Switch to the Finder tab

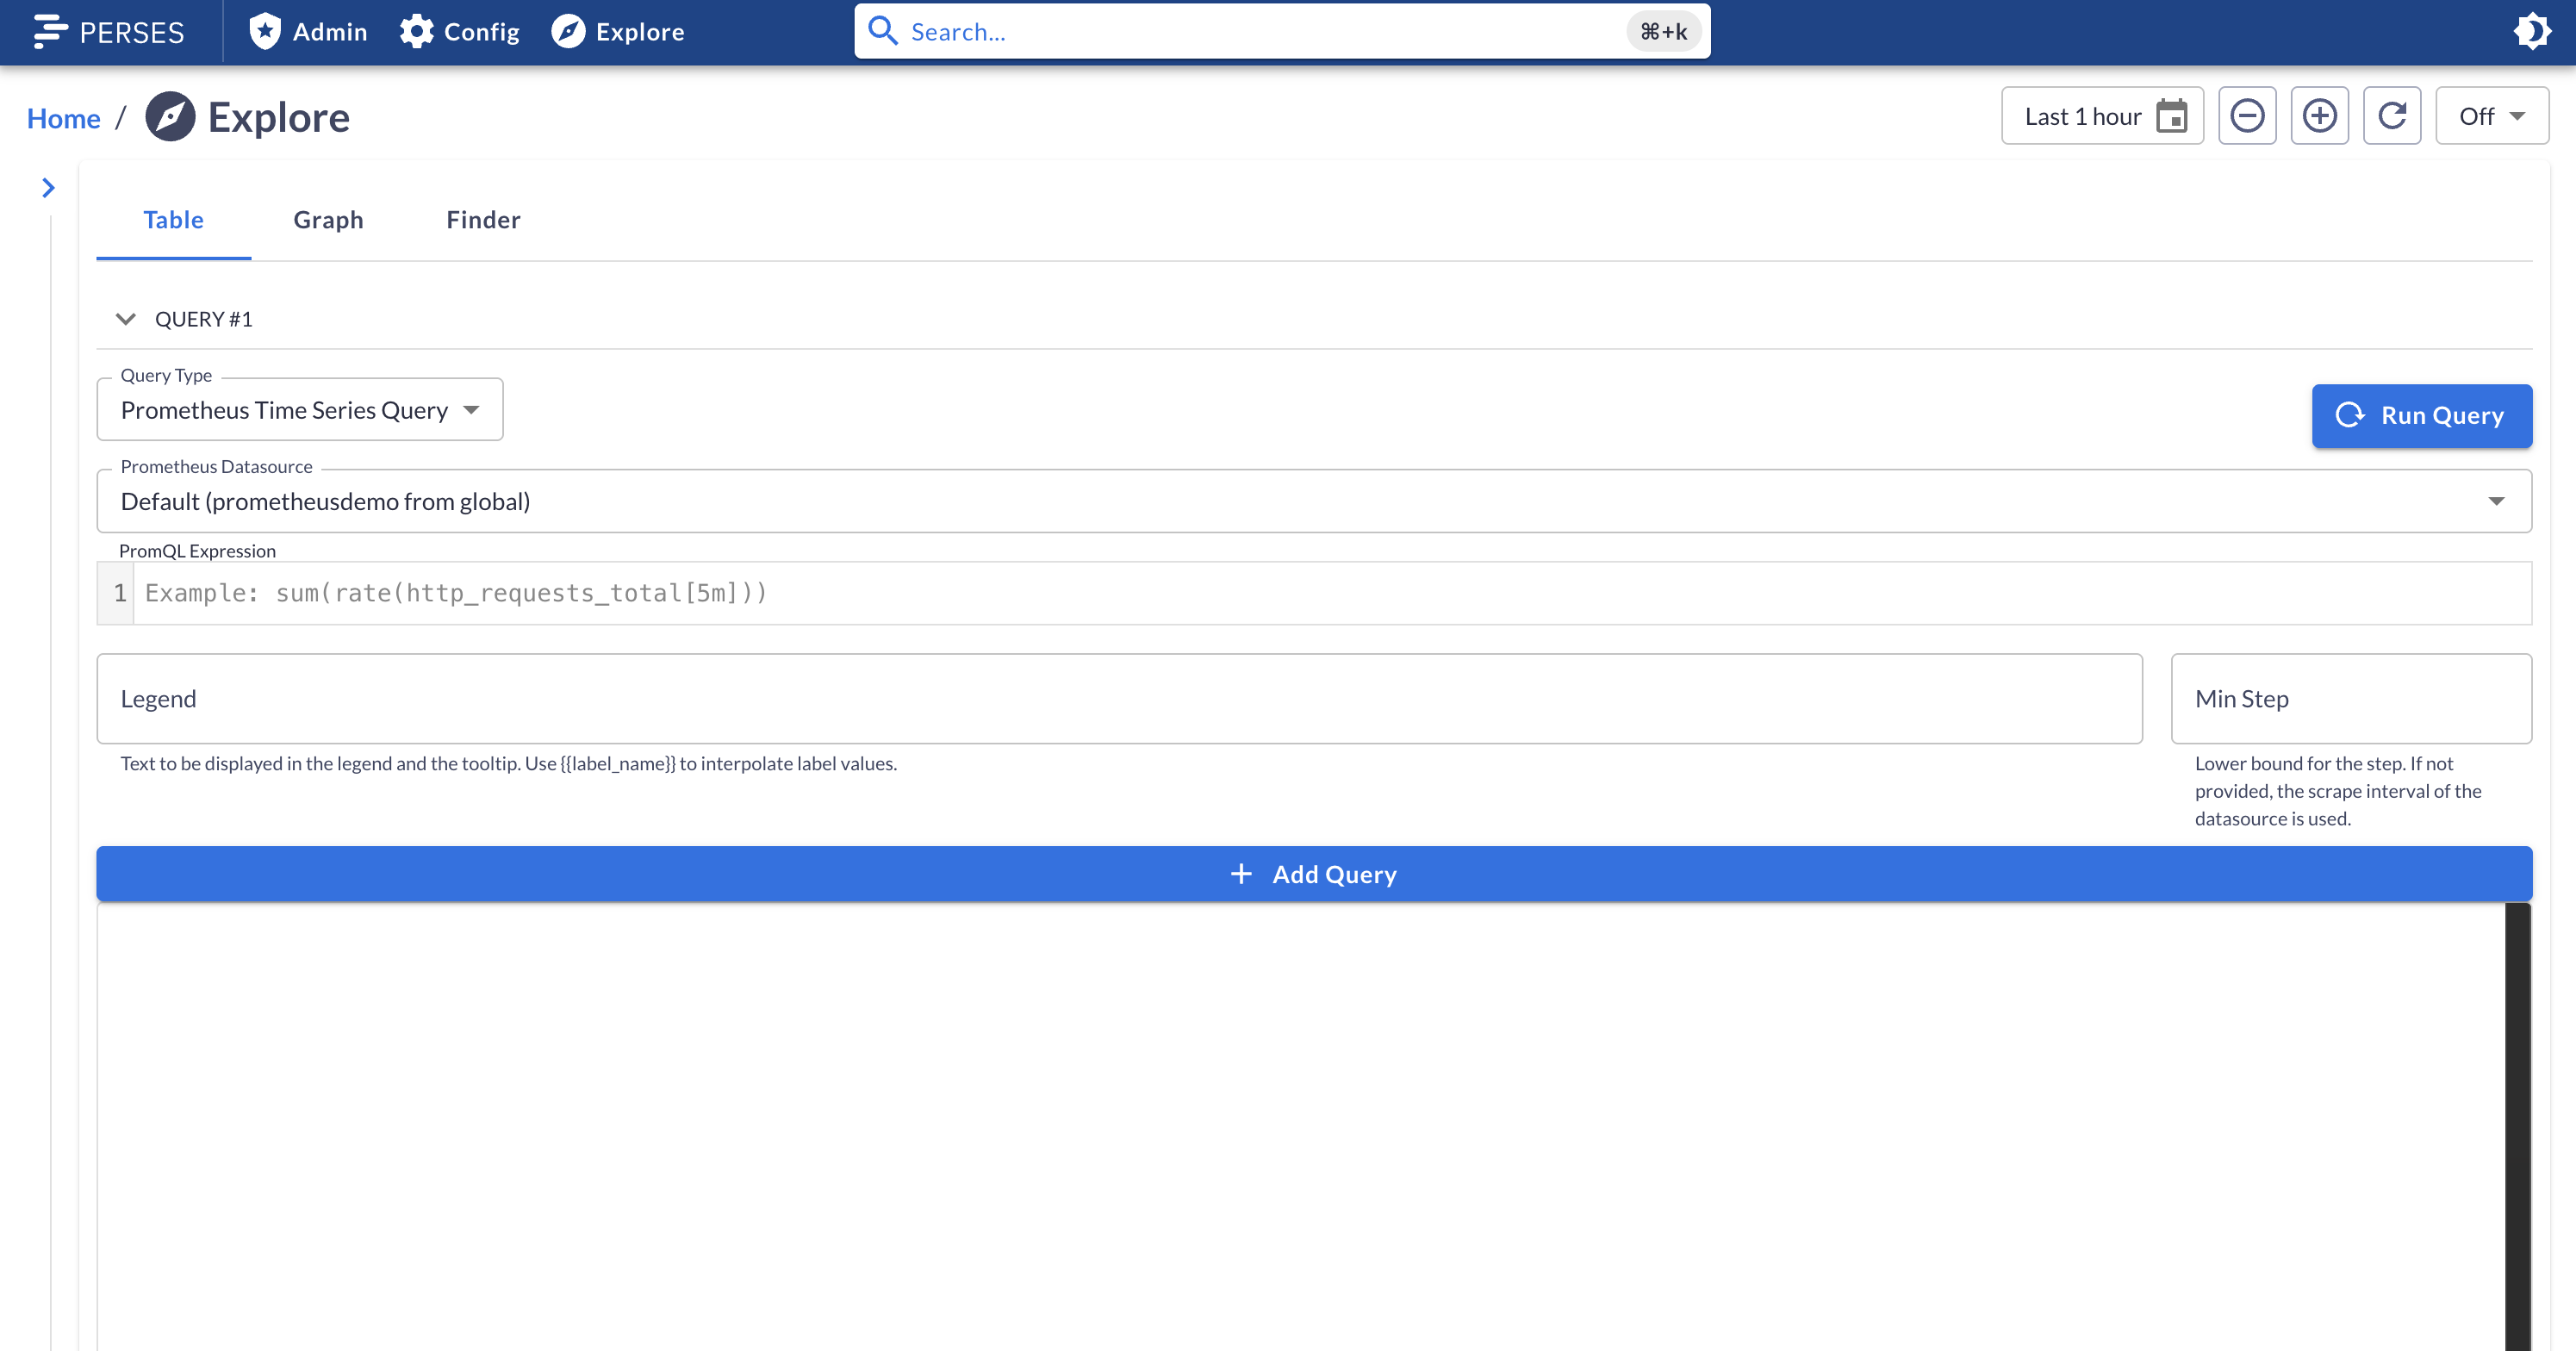pos(483,220)
